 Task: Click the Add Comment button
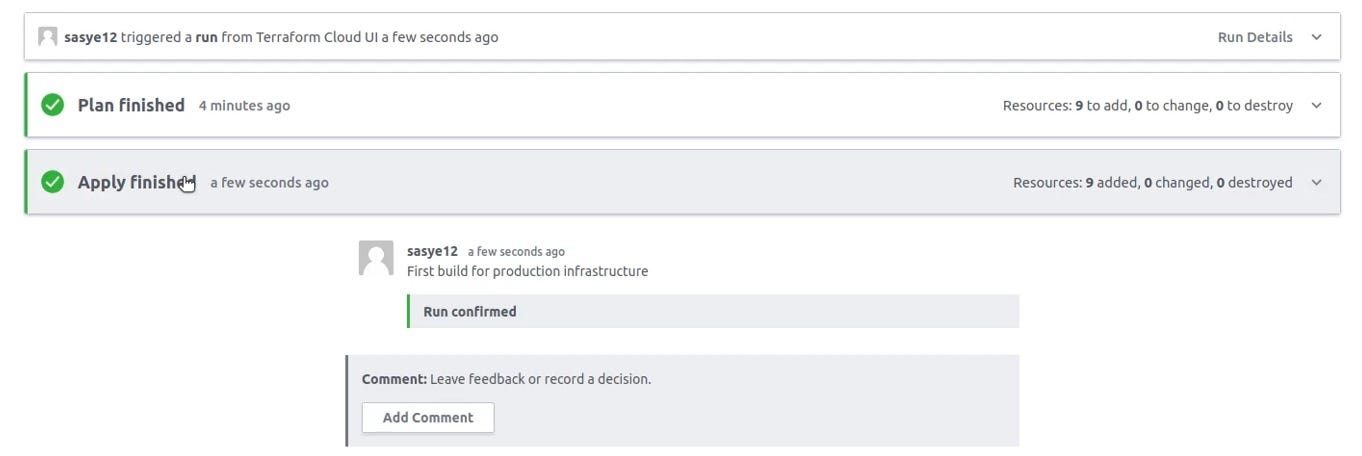click(428, 417)
